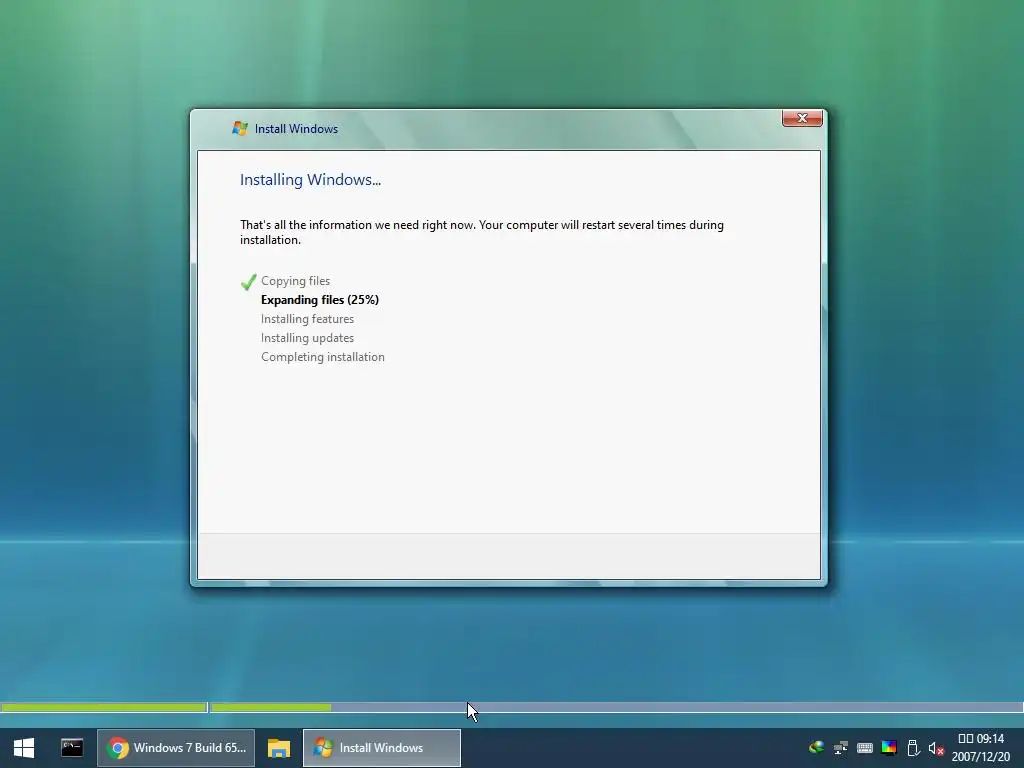Click Expanding files (25%) step
The height and width of the screenshot is (768, 1024).
tap(320, 300)
